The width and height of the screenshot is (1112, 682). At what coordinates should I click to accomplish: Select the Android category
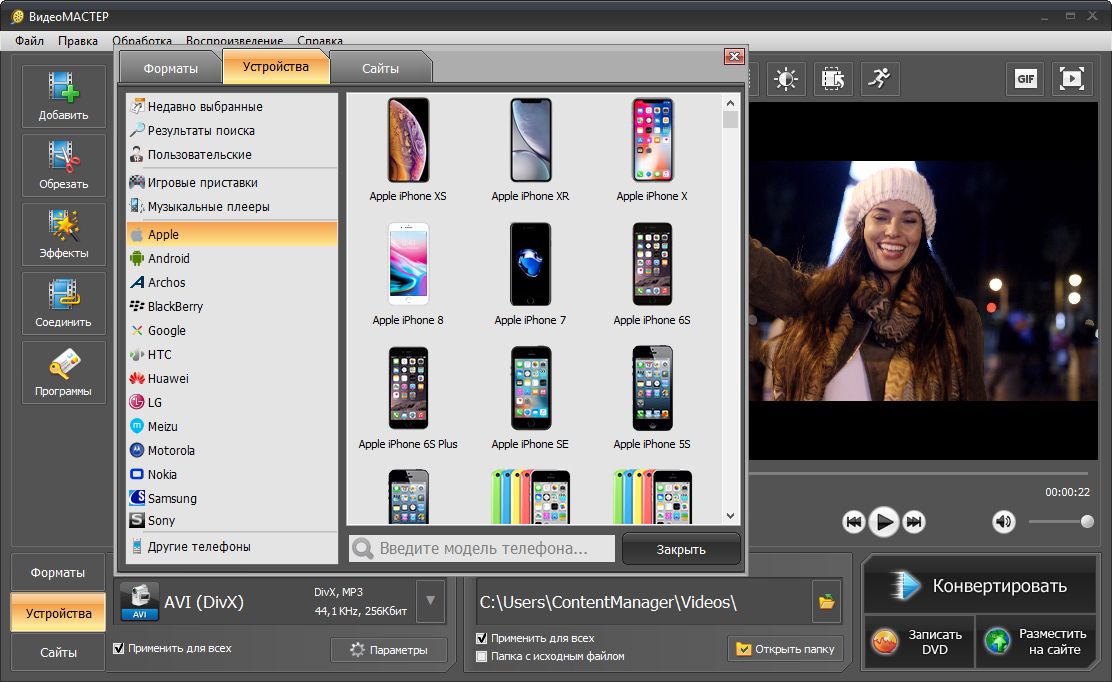click(232, 258)
